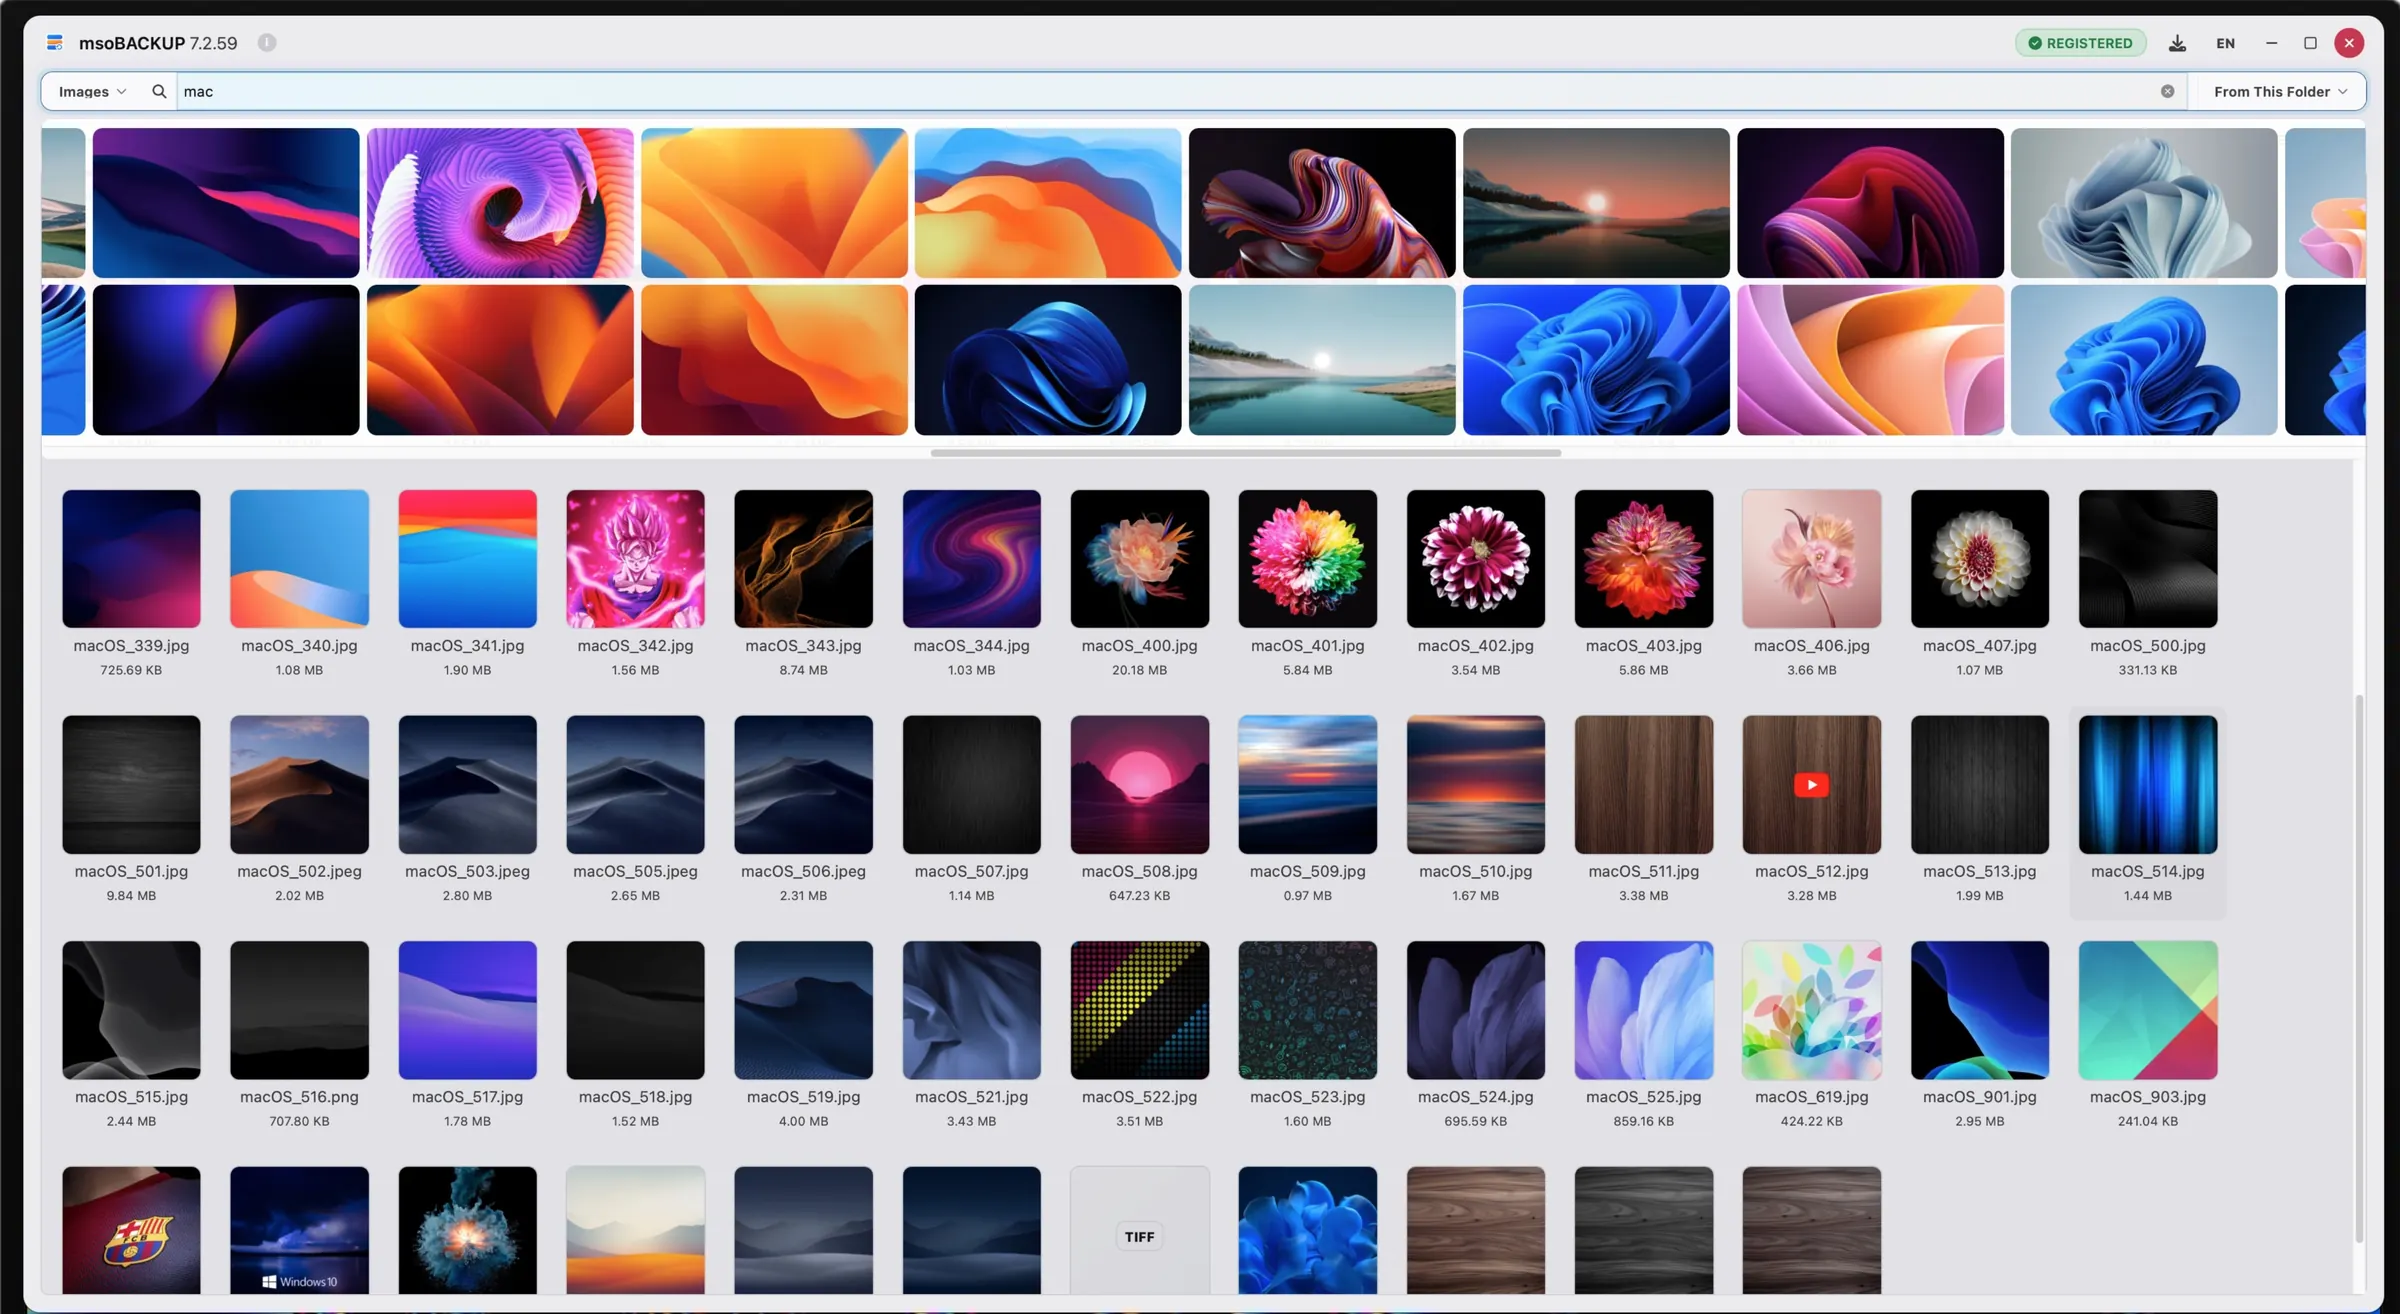The width and height of the screenshot is (2400, 1314).
Task: Select macOS_514.jpg blue stripes thumbnail
Action: [x=2147, y=784]
